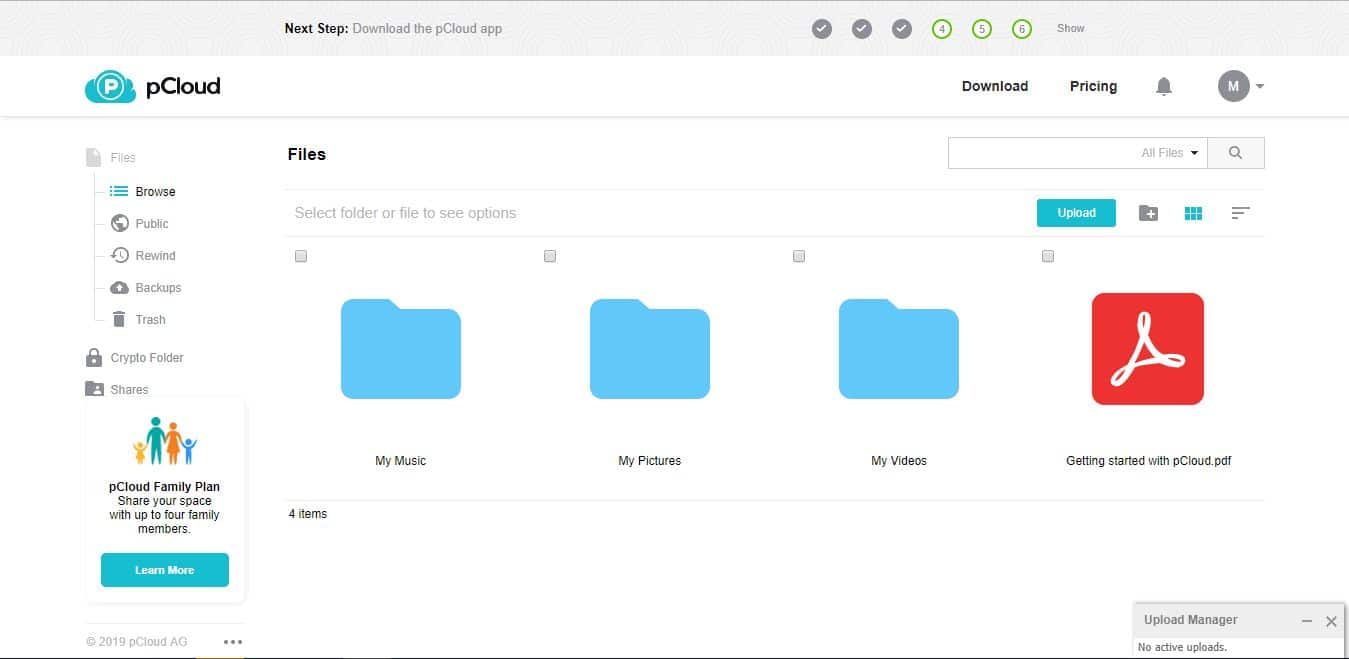1349x659 pixels.
Task: Click Getting started with pCloud.pdf name
Action: point(1148,461)
